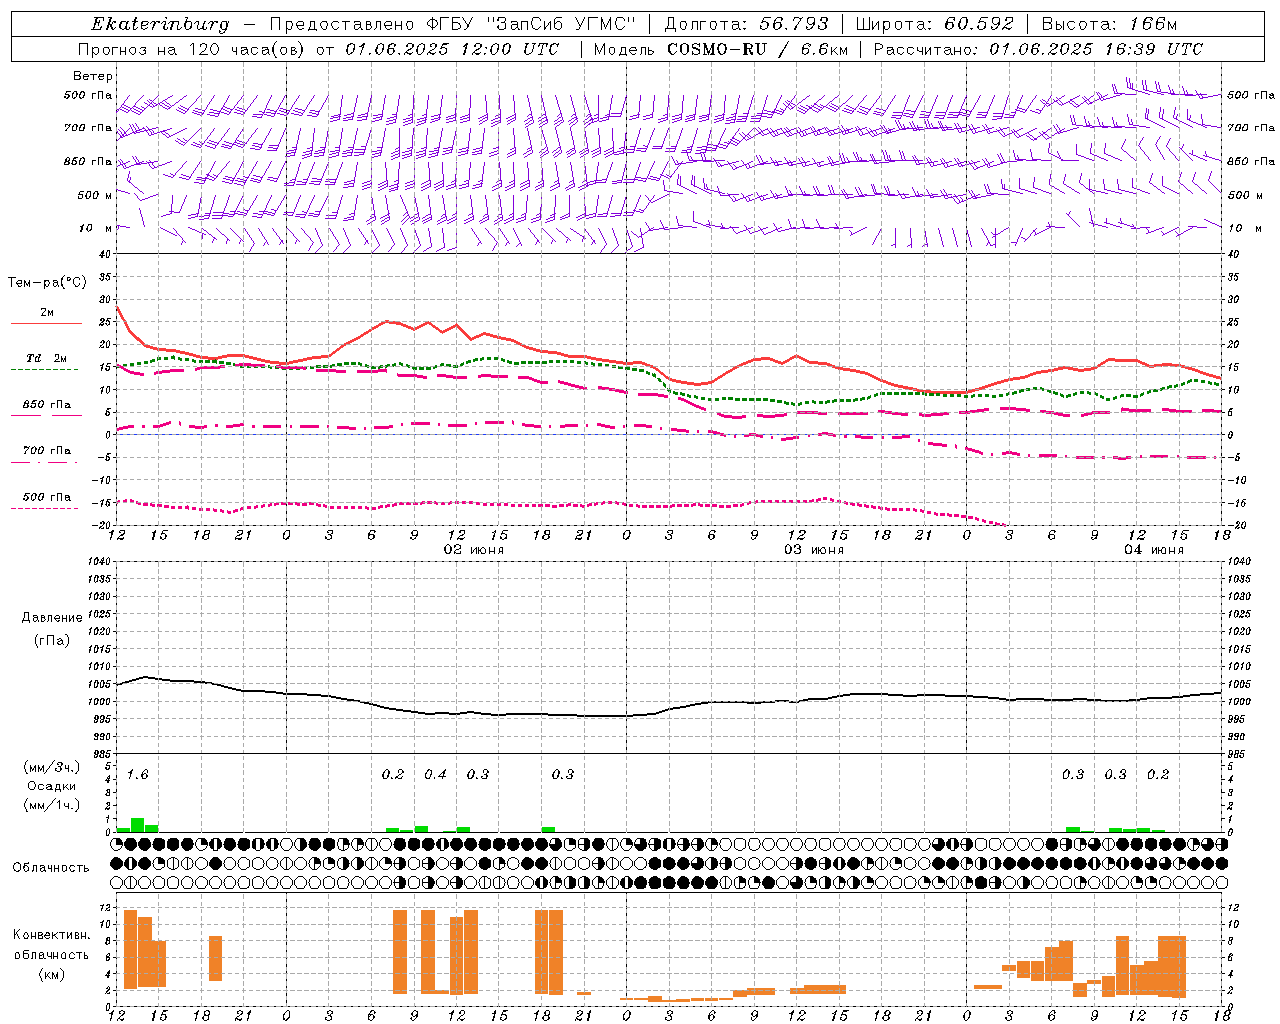The image size is (1280, 1024).
Task: Click the (км) unit under convective cloudiness
Action: click(x=51, y=974)
